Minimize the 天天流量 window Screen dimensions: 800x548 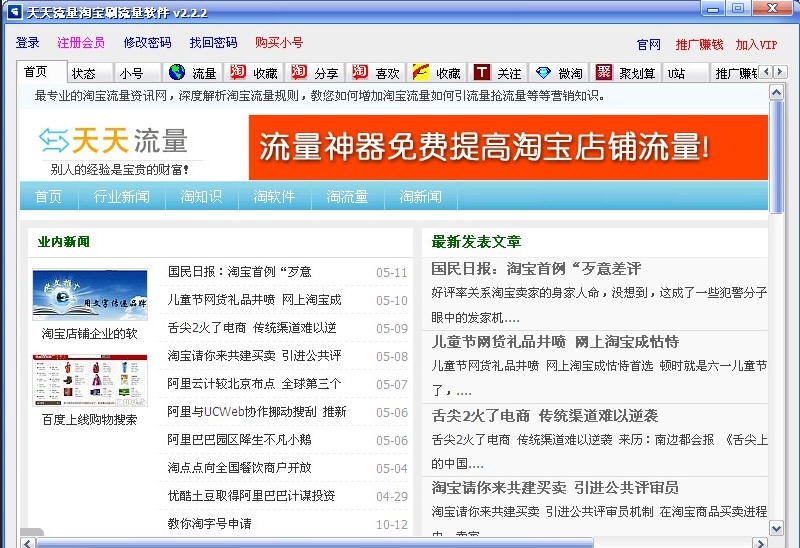pos(713,9)
